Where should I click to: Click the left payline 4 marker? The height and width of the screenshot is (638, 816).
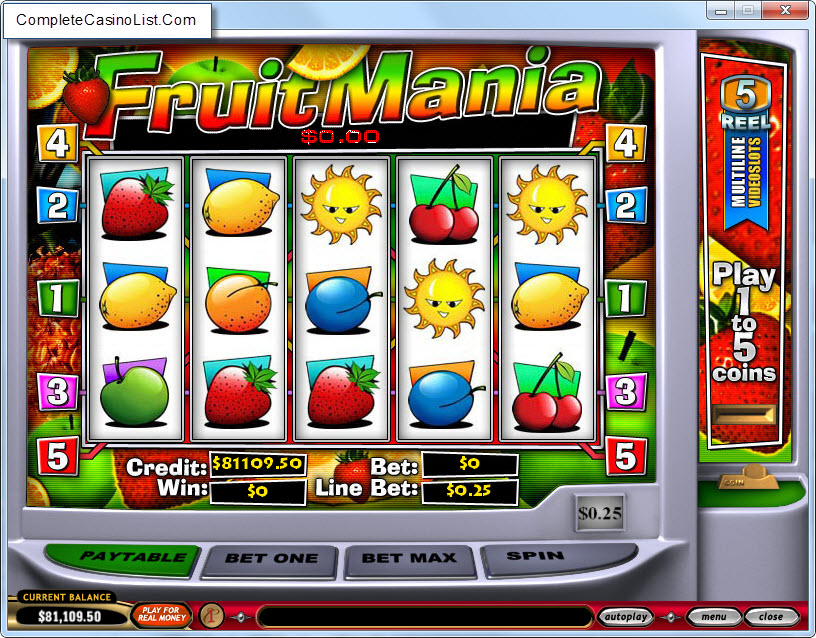coord(57,142)
